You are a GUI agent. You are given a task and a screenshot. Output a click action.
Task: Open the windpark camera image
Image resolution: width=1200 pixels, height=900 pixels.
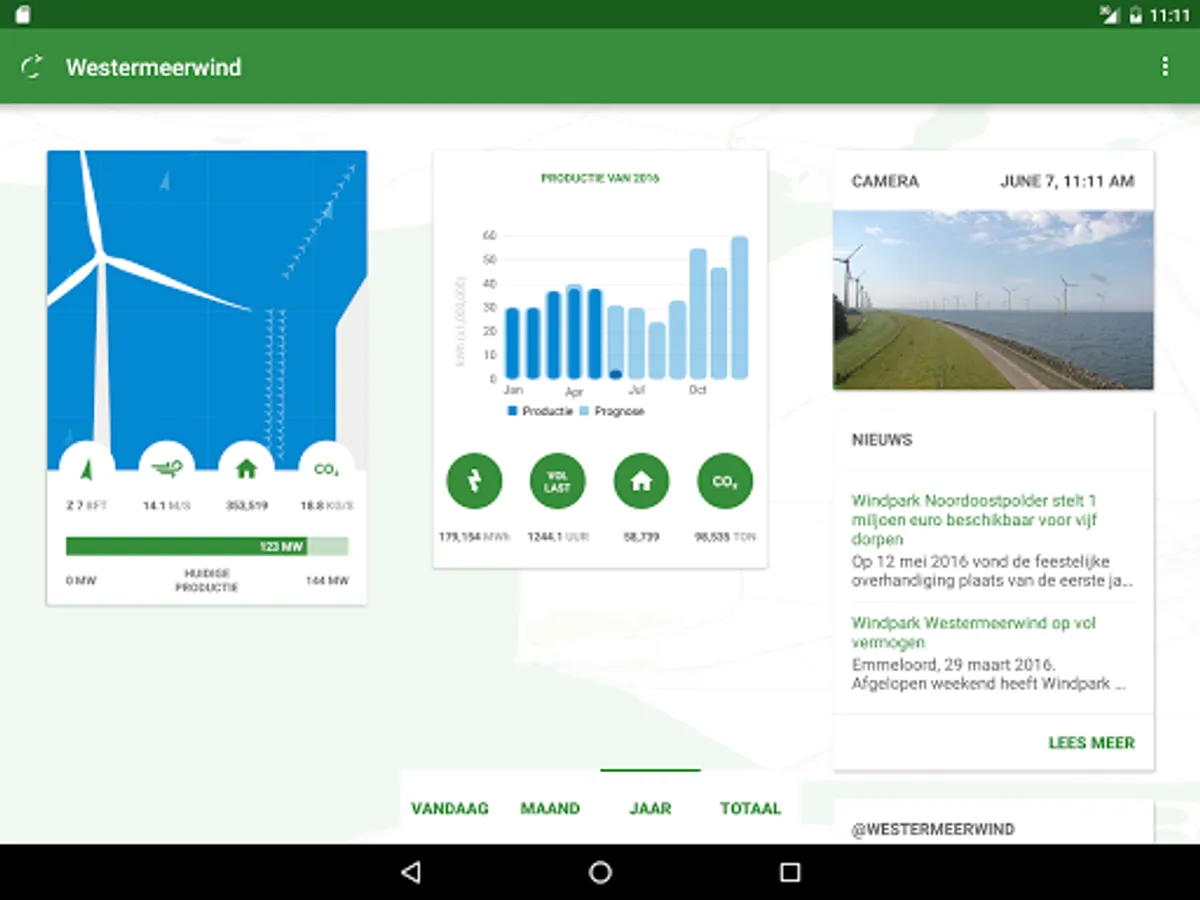[x=993, y=299]
